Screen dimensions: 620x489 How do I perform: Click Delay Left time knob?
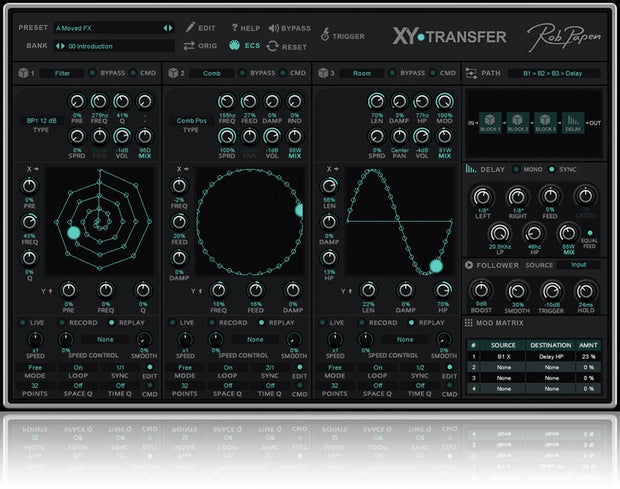[482, 196]
